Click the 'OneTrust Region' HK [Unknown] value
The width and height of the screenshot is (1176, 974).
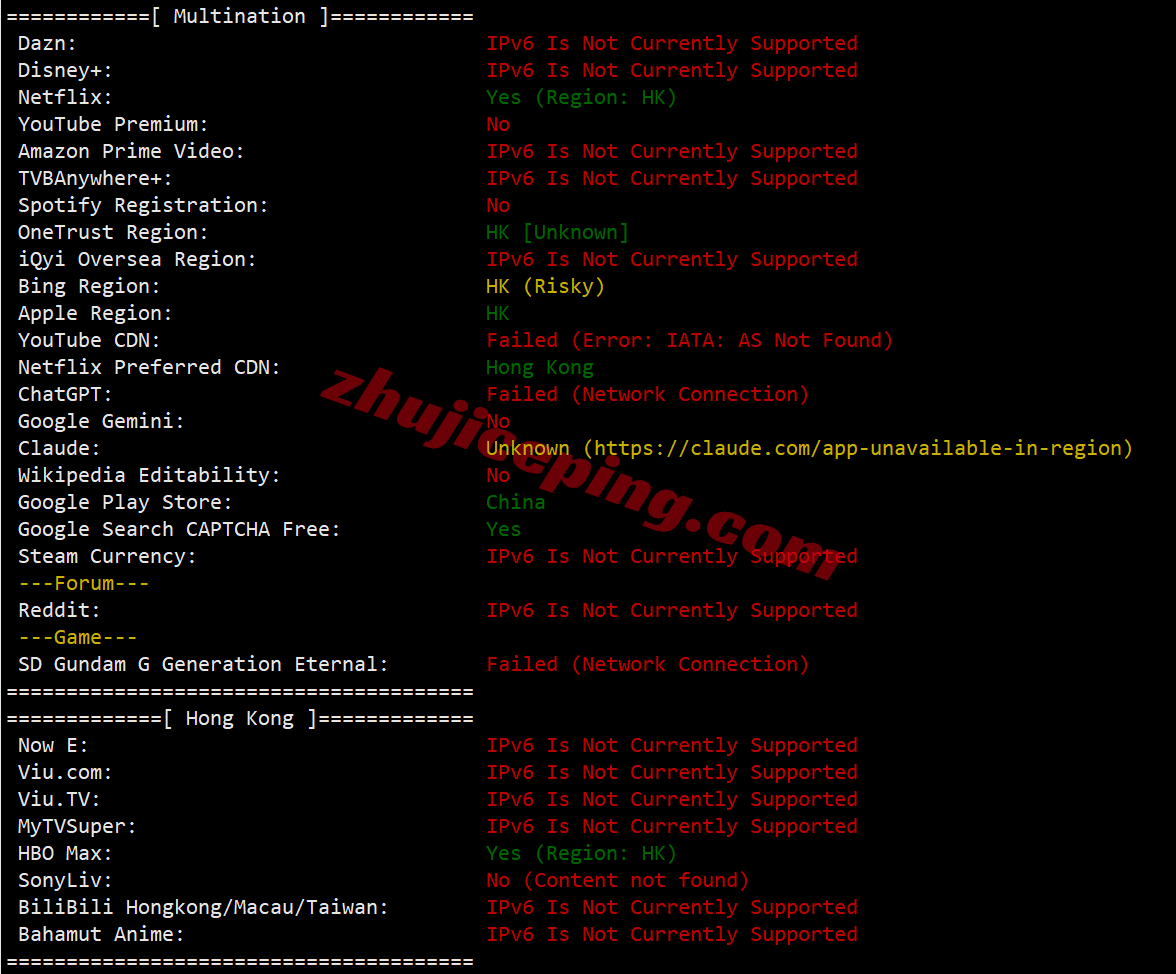tap(557, 232)
